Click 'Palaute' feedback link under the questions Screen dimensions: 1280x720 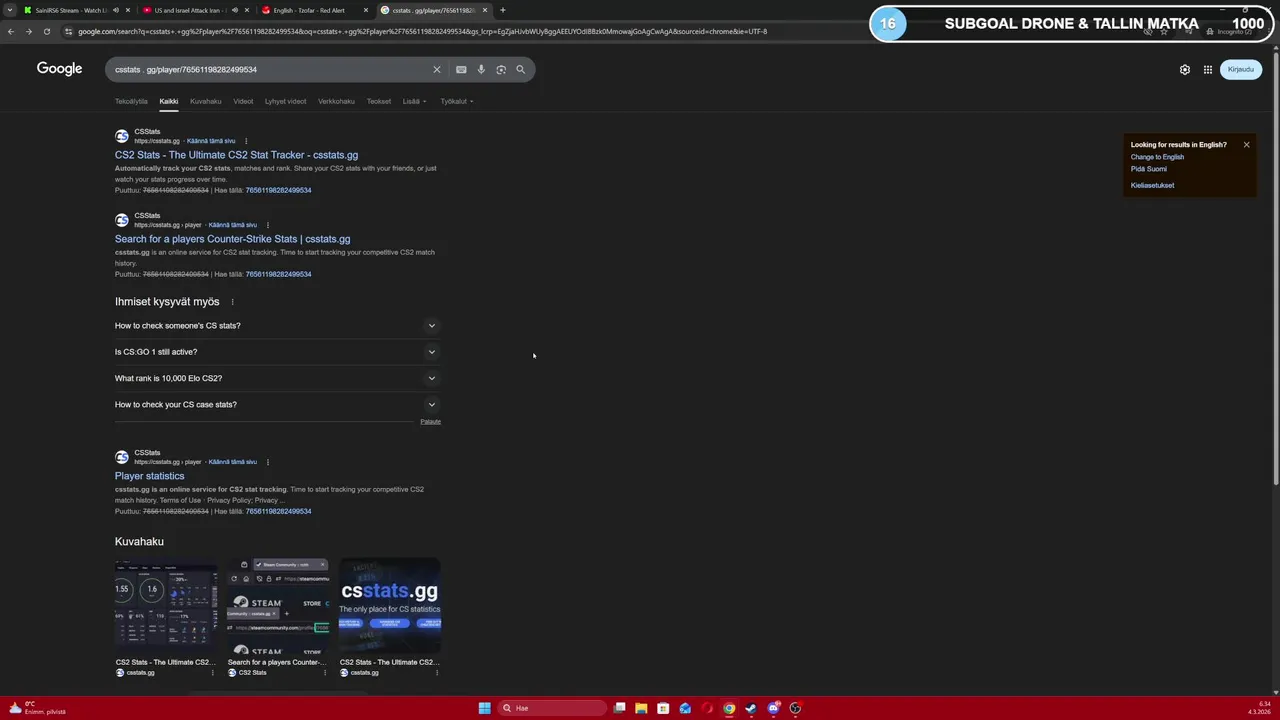[430, 422]
